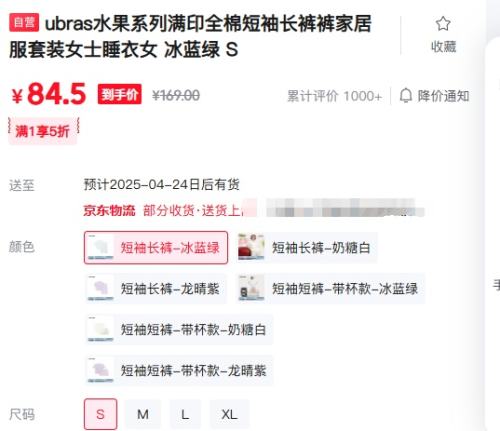Select color 短袖长裤-龙睛紫
The width and height of the screenshot is (500, 431).
(x=156, y=288)
